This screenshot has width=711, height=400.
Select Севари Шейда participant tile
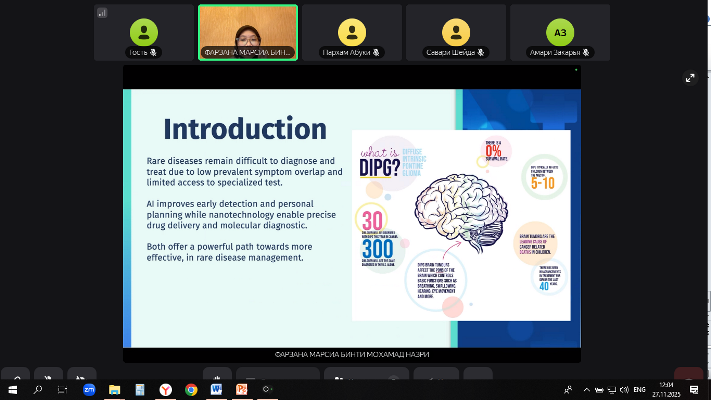[x=455, y=32]
